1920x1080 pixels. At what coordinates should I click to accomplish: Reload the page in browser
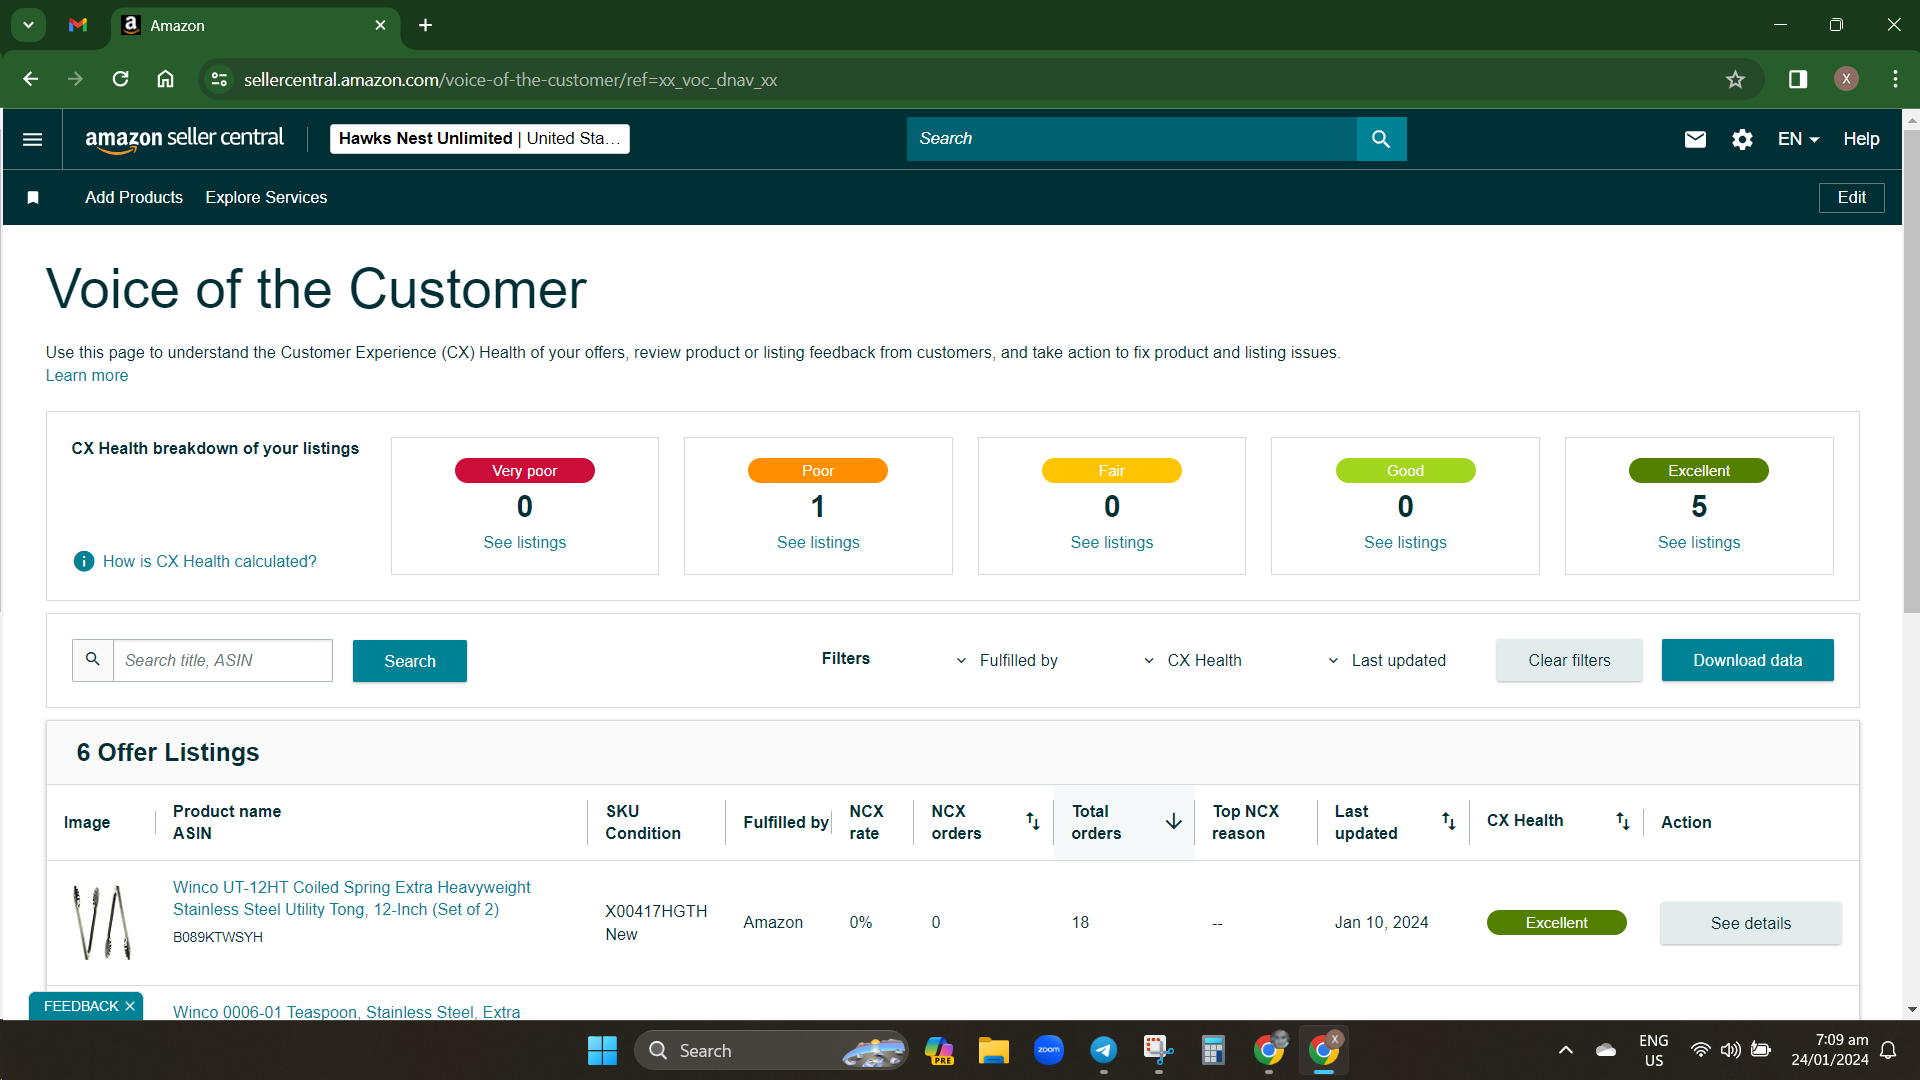pos(120,79)
